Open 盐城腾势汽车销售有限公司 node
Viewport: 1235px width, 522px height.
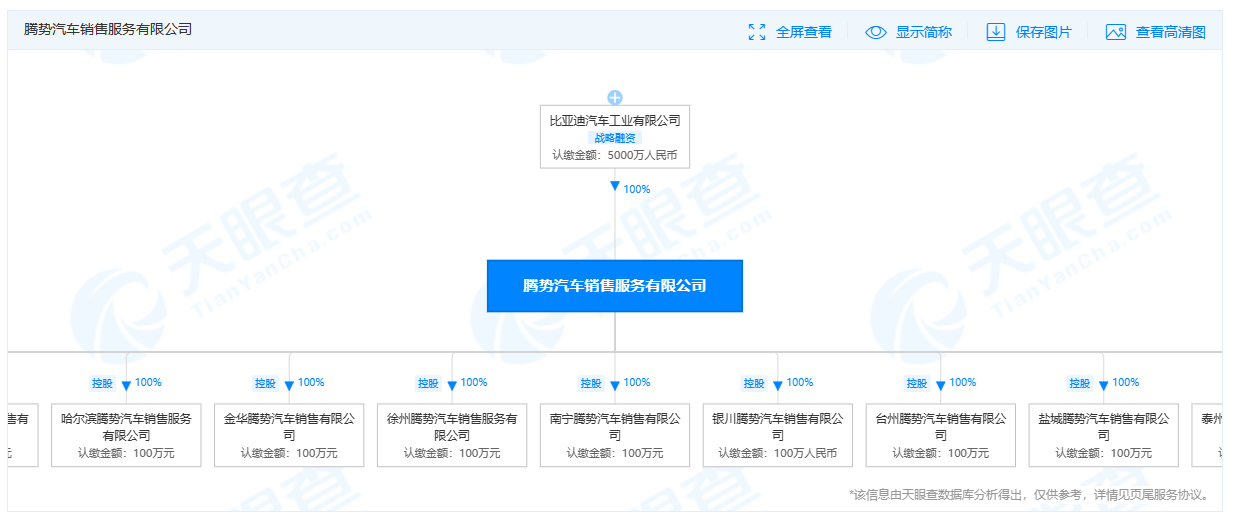click(x=1104, y=435)
